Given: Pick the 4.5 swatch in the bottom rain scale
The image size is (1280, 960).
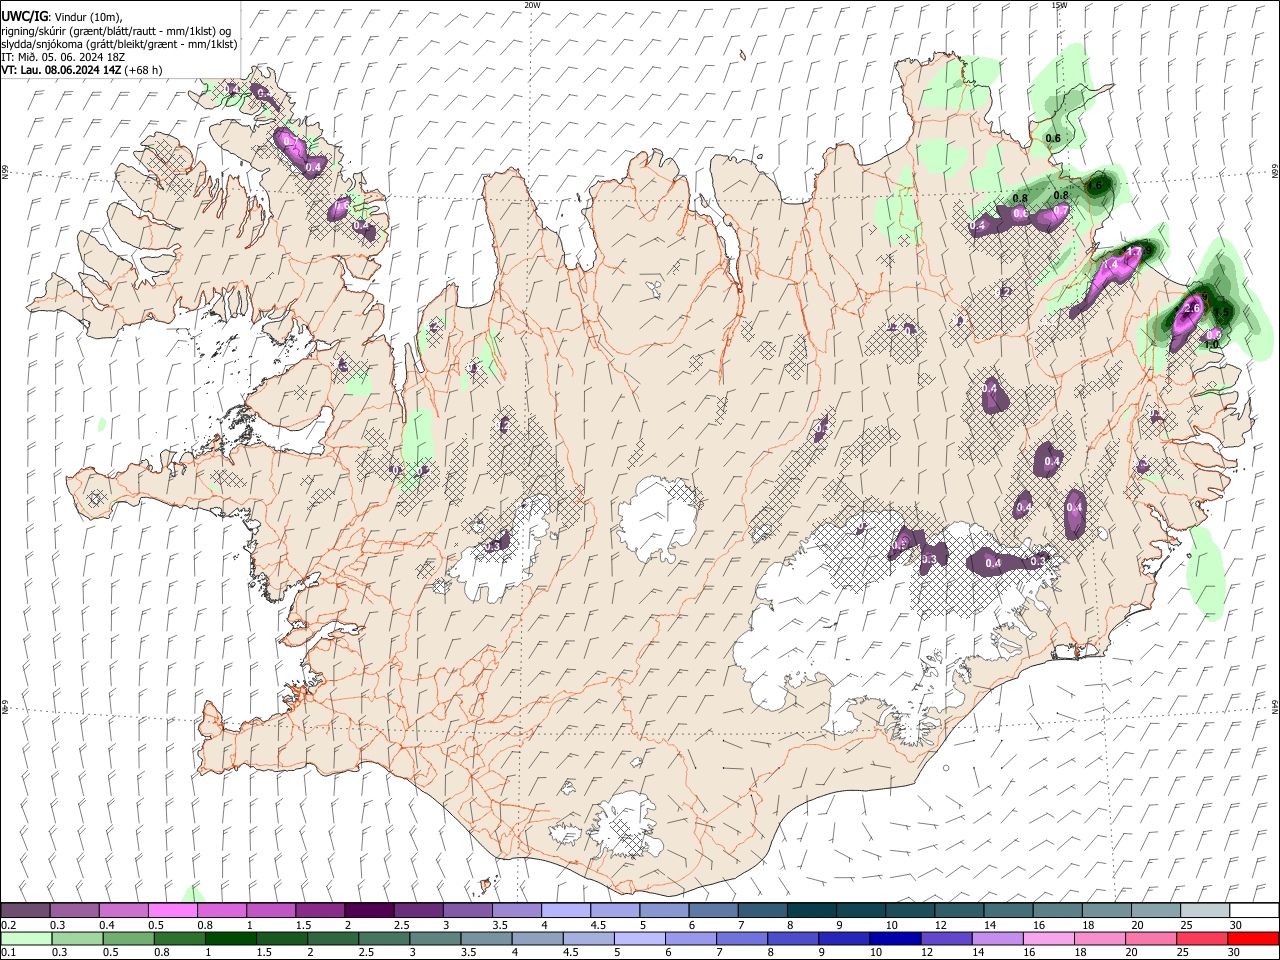Looking at the screenshot, I should pos(588,939).
